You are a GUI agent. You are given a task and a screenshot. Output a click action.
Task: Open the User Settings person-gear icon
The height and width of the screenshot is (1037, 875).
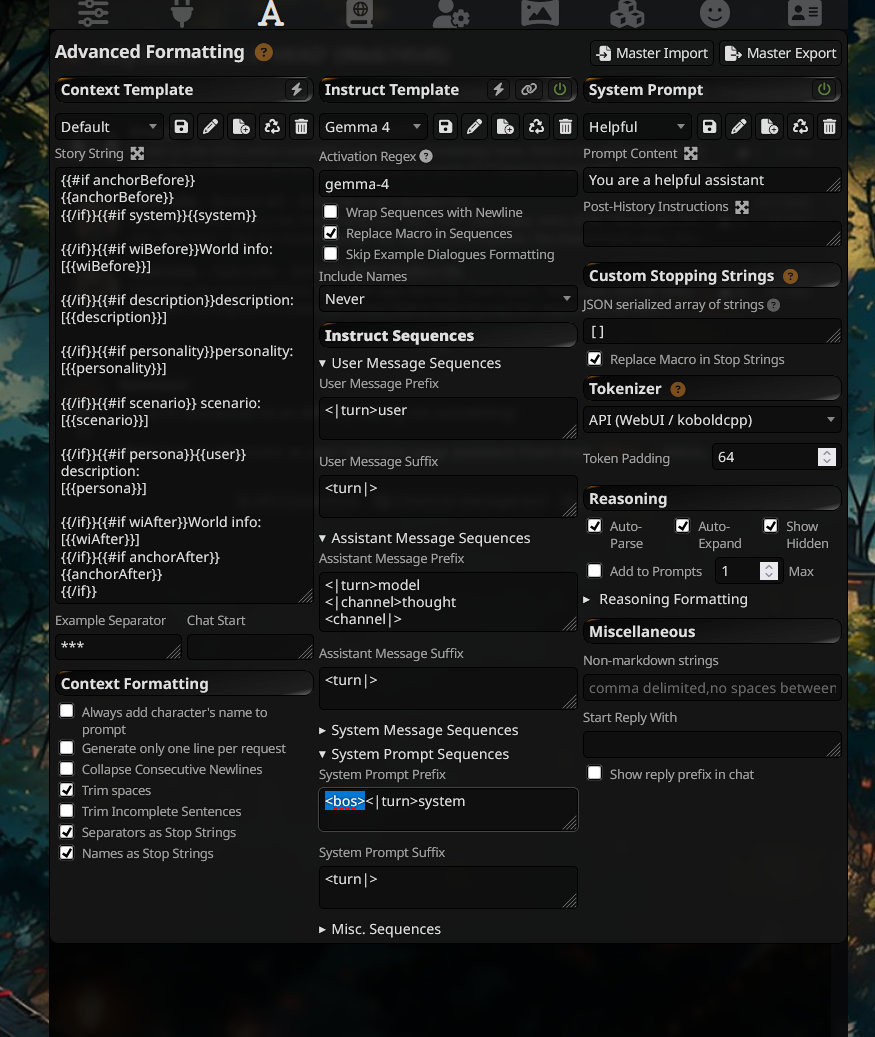tap(450, 13)
